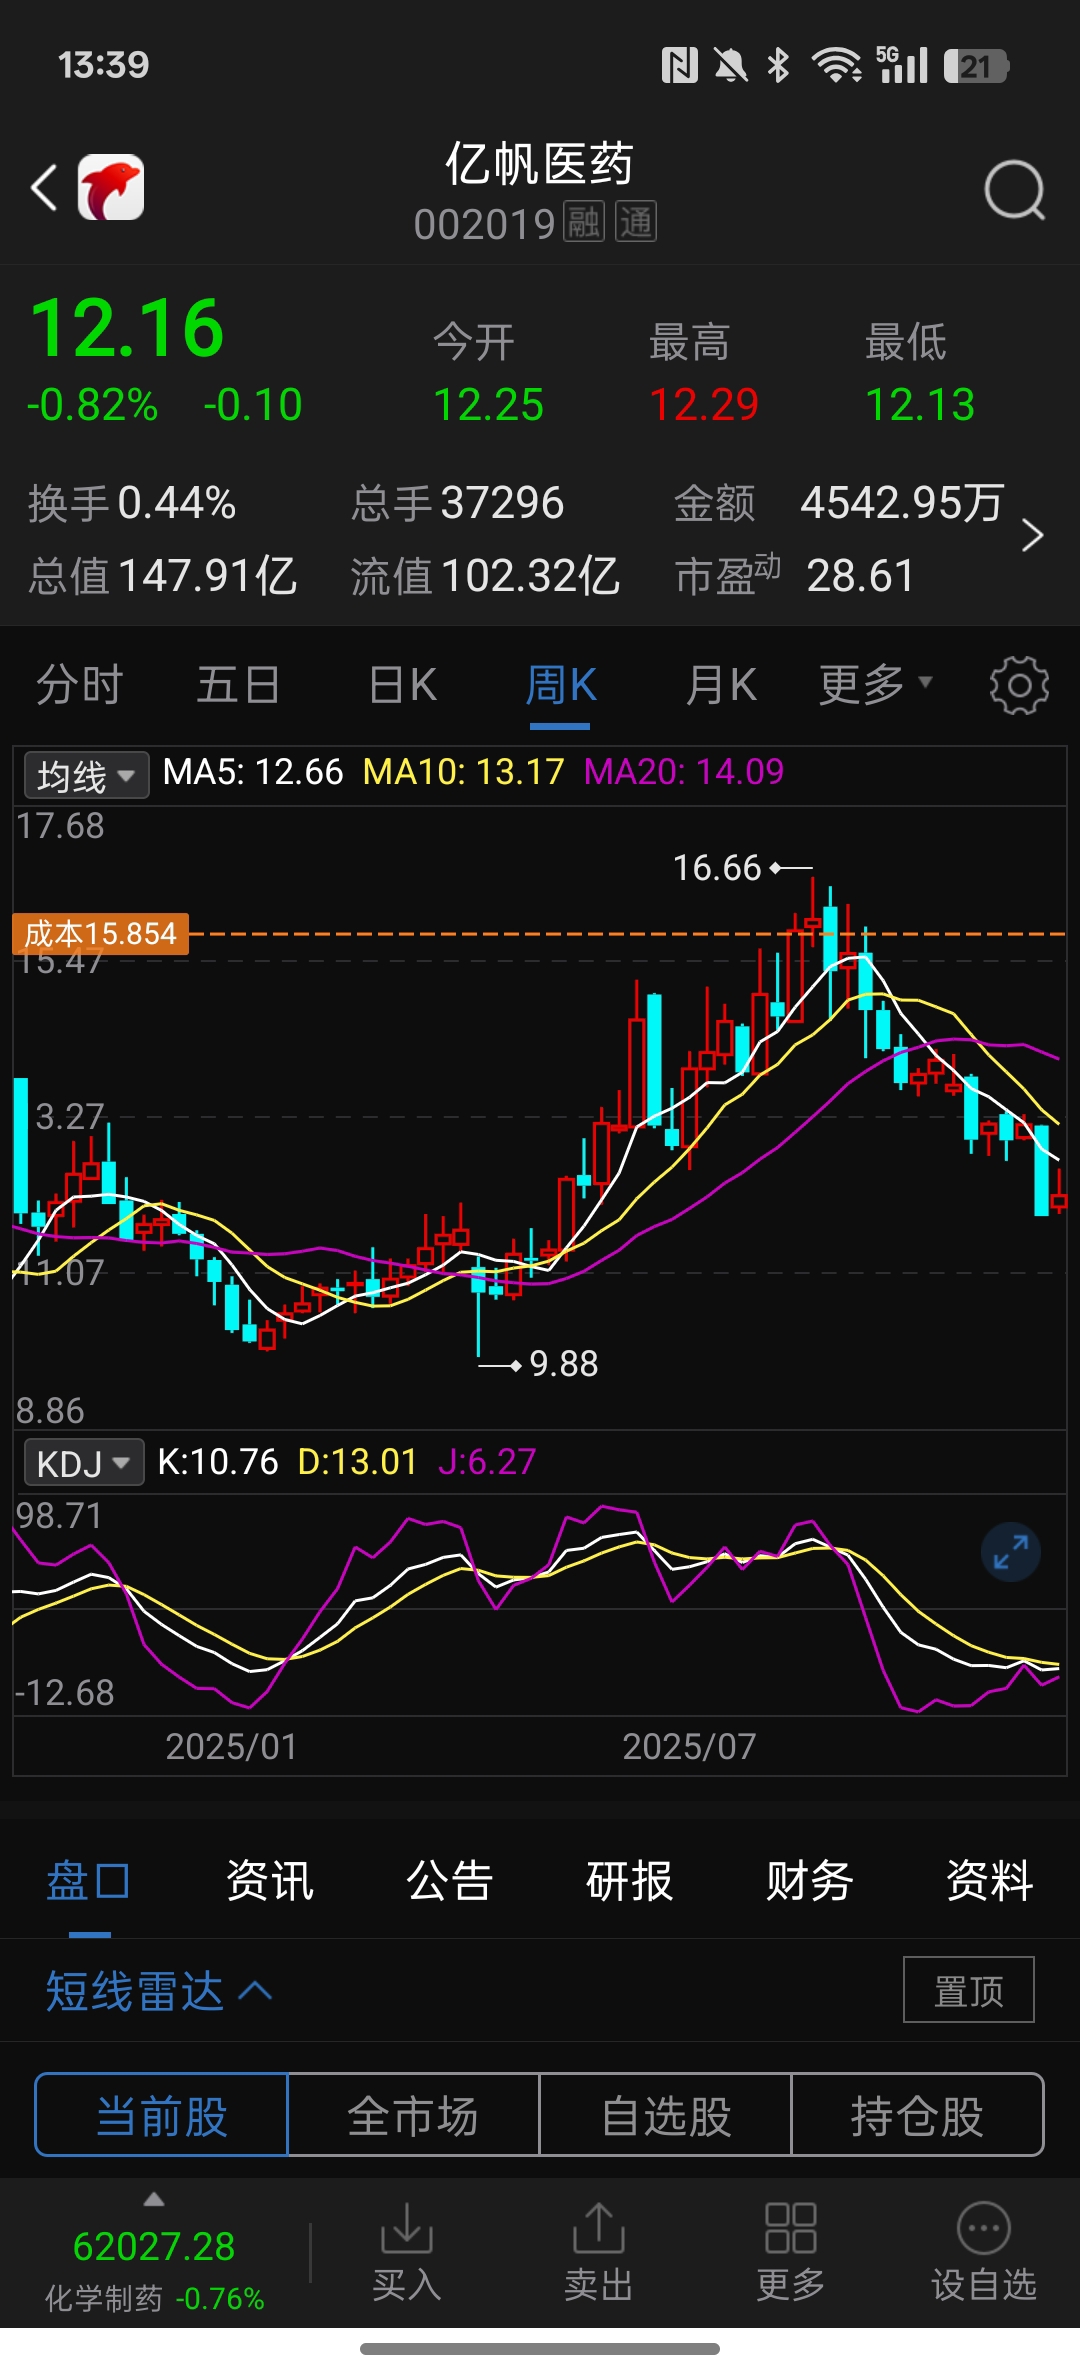
Task: Select the 盘口 tab
Action: point(88,1881)
